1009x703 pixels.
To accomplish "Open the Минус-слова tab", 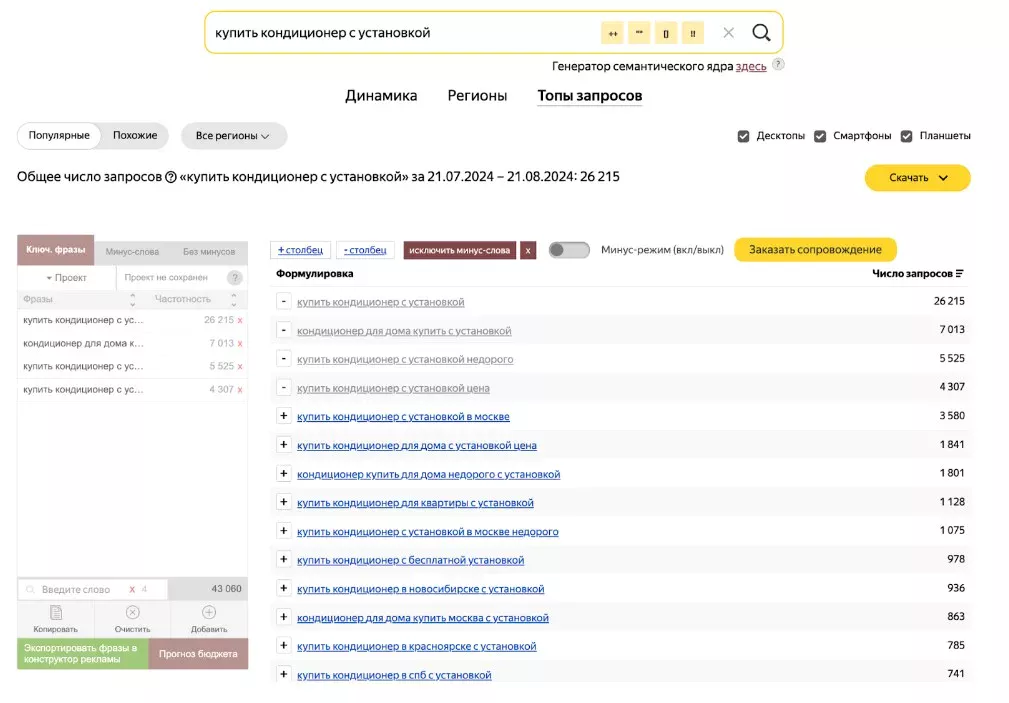I will [132, 251].
